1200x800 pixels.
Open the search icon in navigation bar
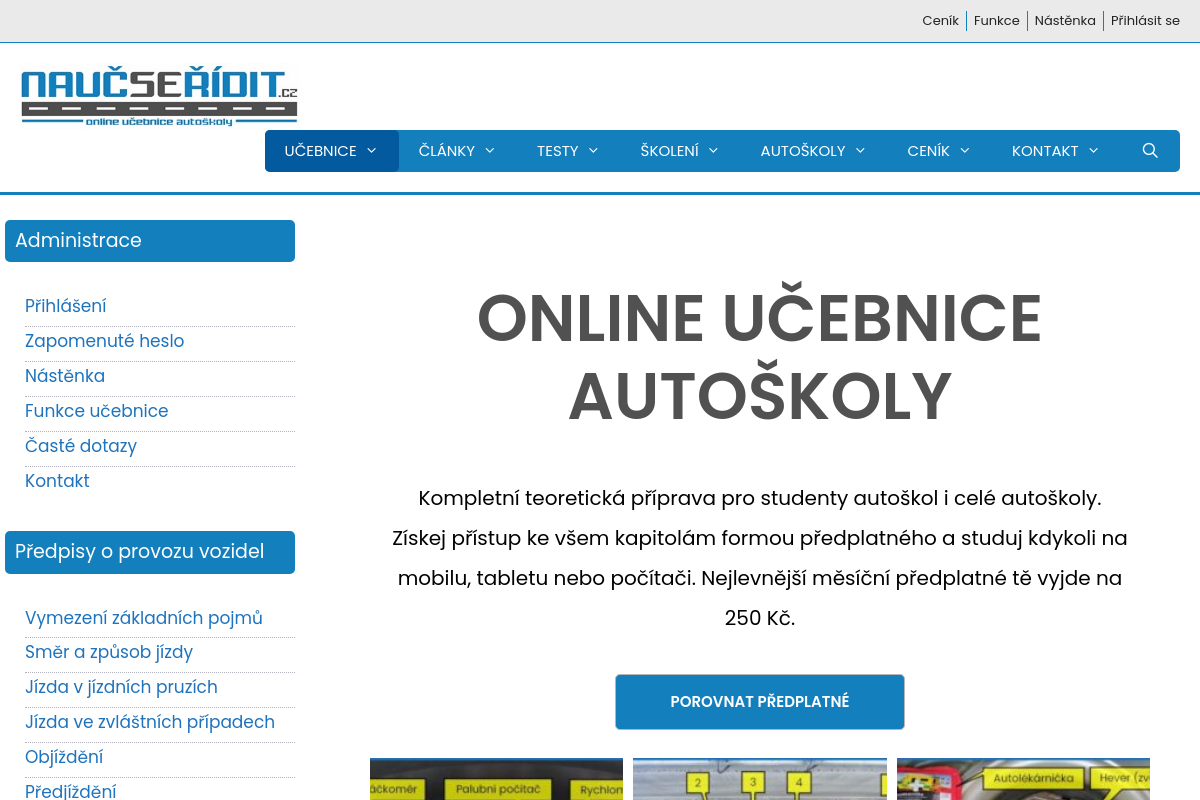point(1150,150)
